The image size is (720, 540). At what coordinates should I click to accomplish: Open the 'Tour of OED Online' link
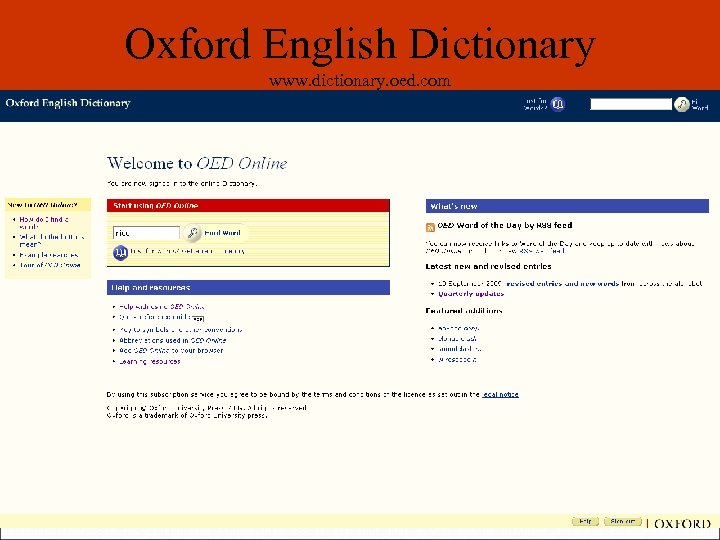tap(50, 265)
